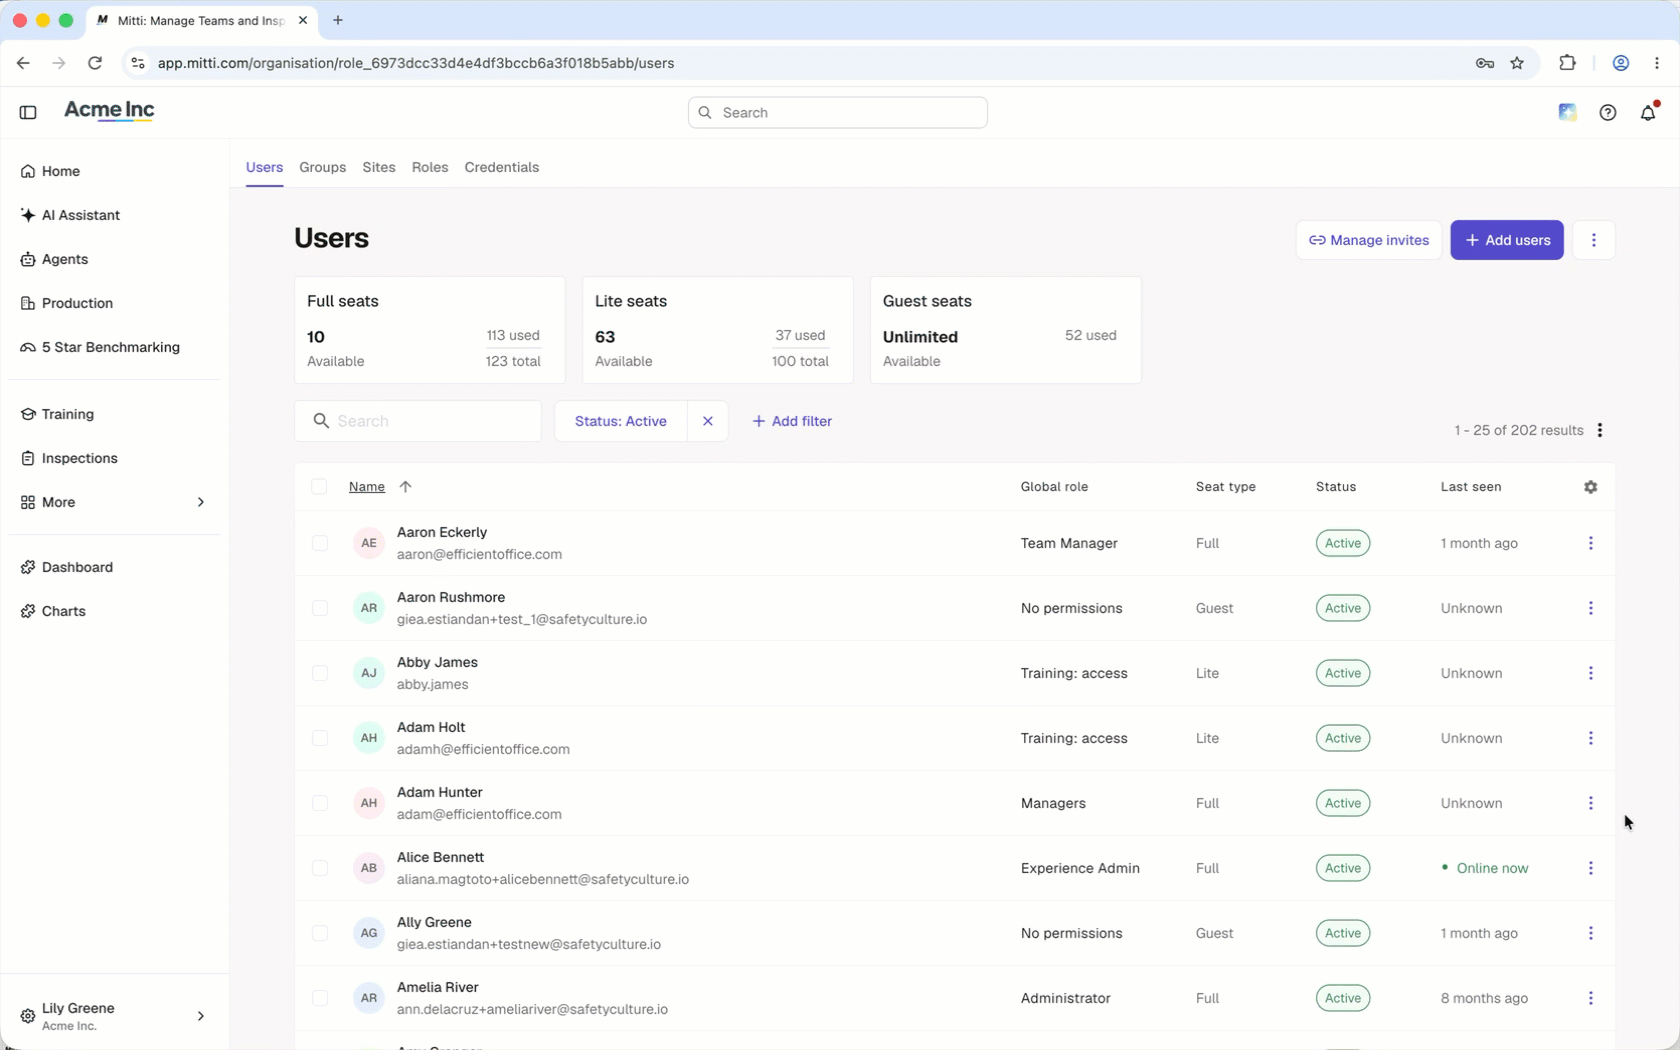The image size is (1680, 1050).
Task: Click the colorful app icon beside help
Action: click(x=1567, y=113)
